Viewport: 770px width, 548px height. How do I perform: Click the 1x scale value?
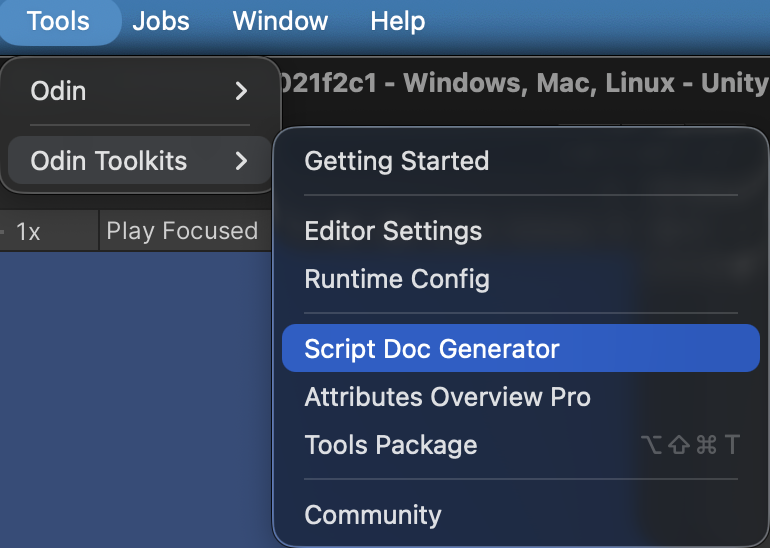pos(28,231)
